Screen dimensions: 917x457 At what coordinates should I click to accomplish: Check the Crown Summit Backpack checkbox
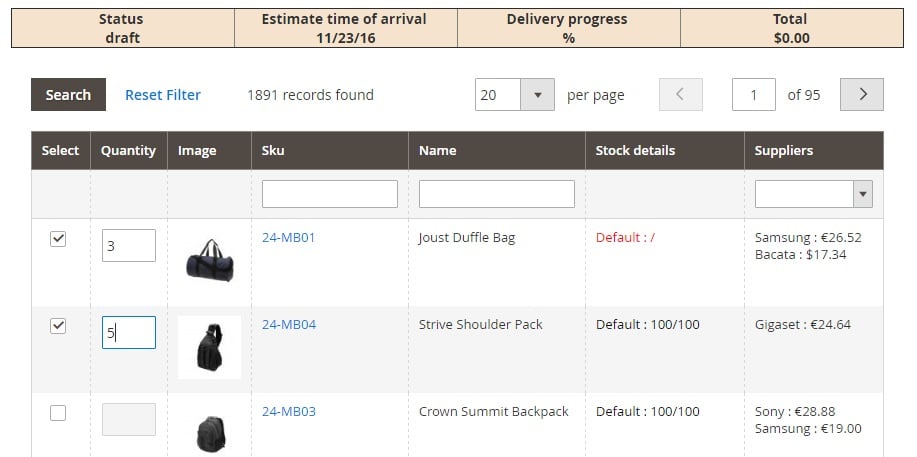(58, 413)
